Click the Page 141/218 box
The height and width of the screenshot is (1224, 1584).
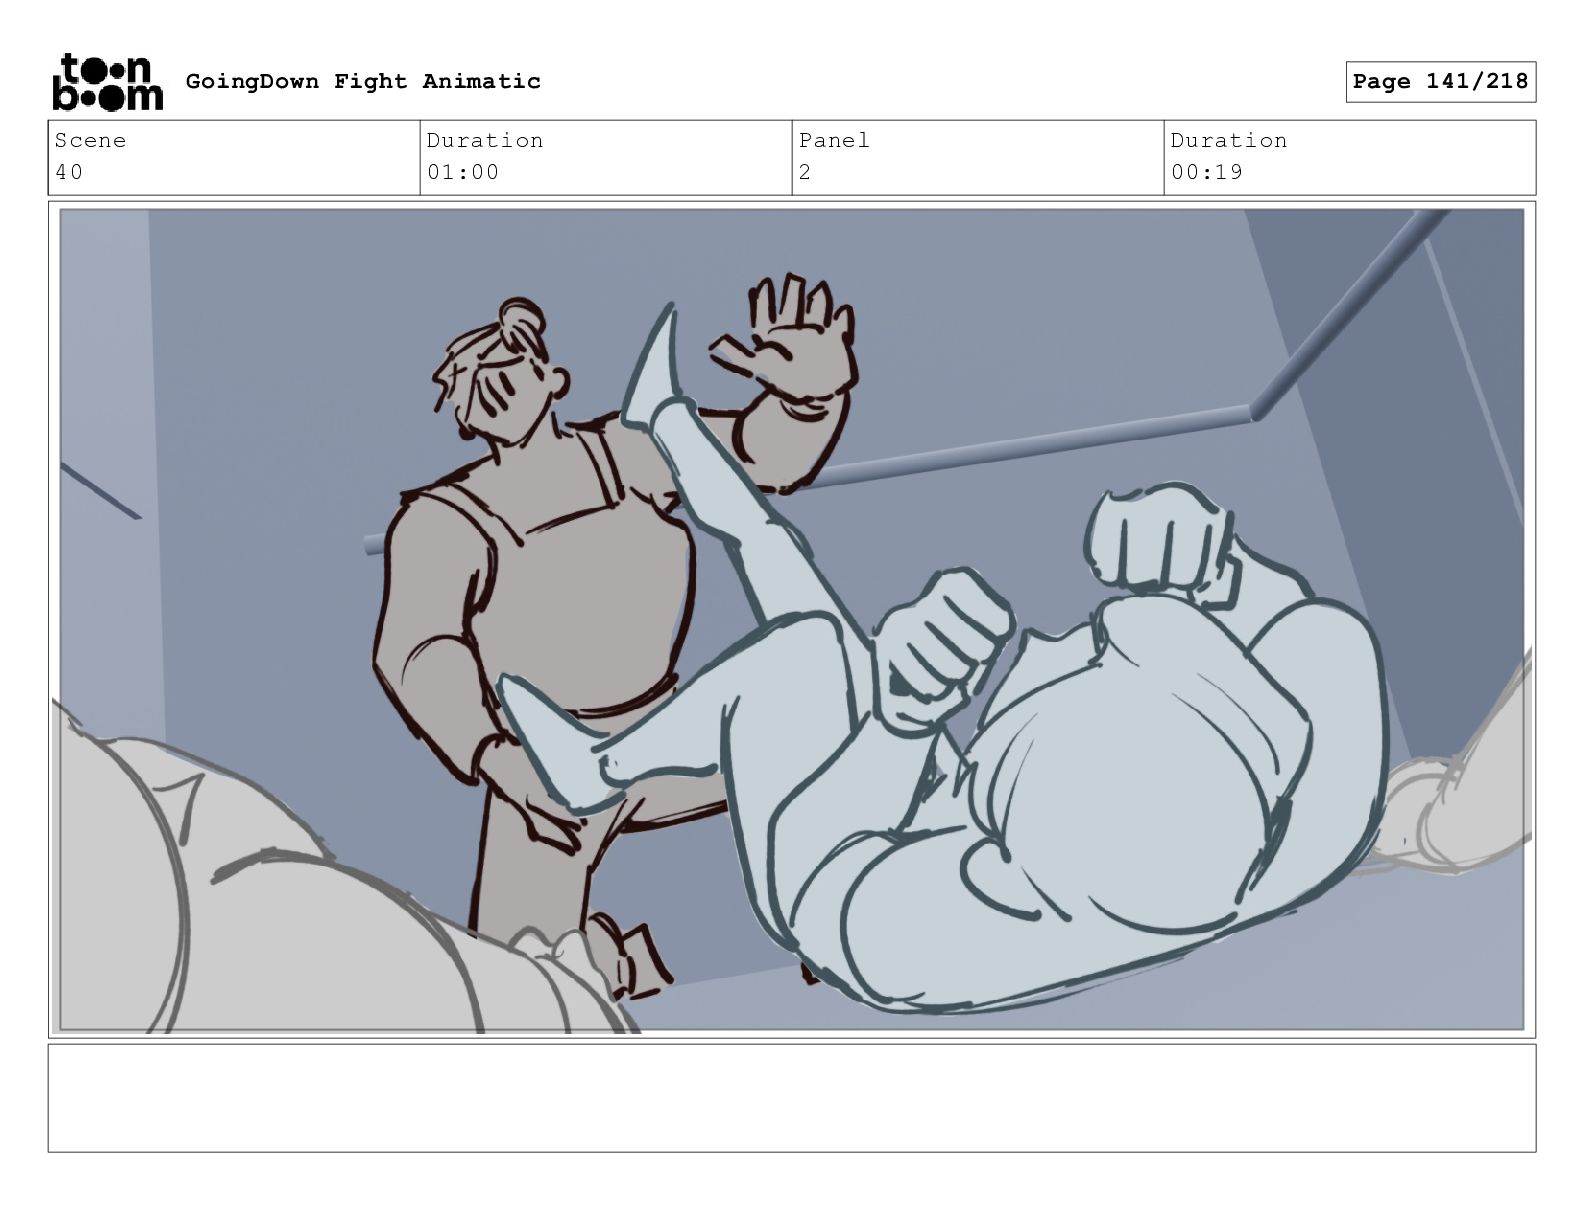tap(1440, 81)
